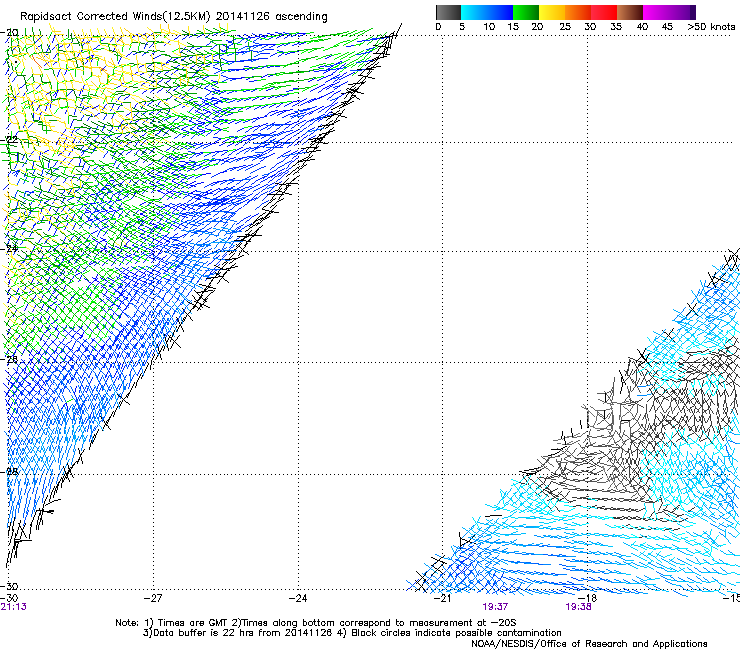Click the cyan 5-10 knots color segment
The image size is (740, 650).
474,12
